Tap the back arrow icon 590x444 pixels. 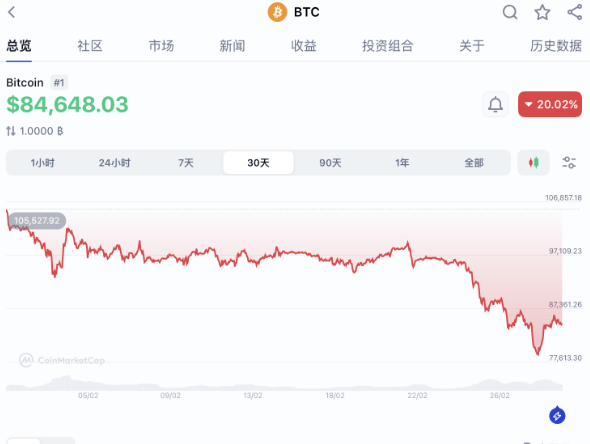click(12, 12)
